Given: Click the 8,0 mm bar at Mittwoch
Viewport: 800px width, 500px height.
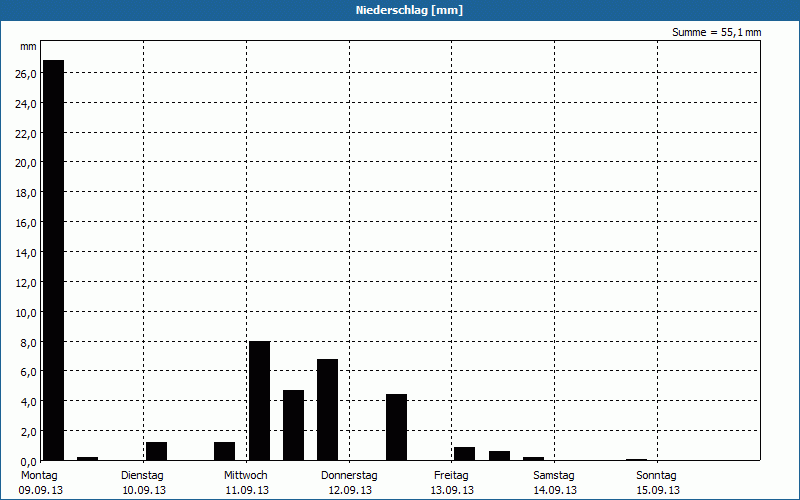Looking at the screenshot, I should [259, 401].
